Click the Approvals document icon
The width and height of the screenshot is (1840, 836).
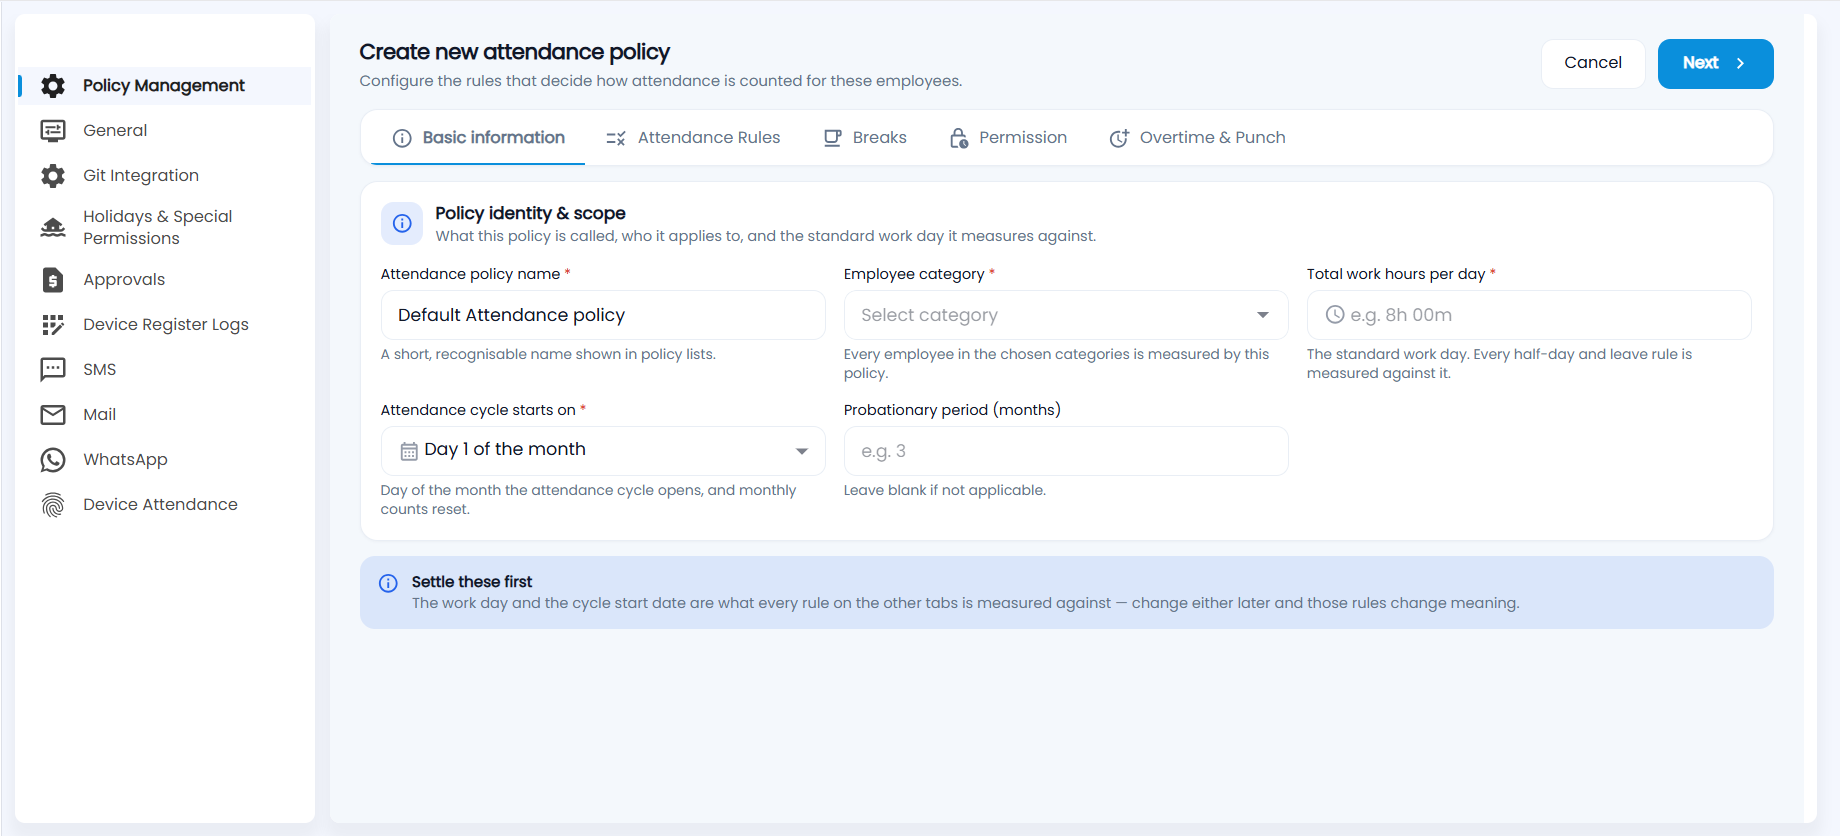pyautogui.click(x=53, y=280)
